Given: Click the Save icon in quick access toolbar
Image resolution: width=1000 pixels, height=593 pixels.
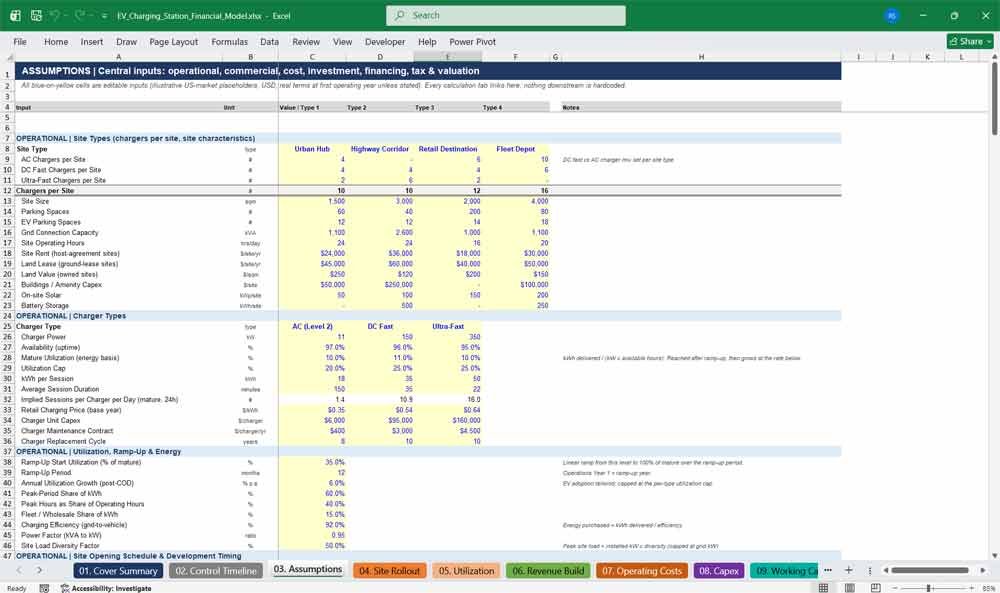Looking at the screenshot, I should (x=36, y=15).
